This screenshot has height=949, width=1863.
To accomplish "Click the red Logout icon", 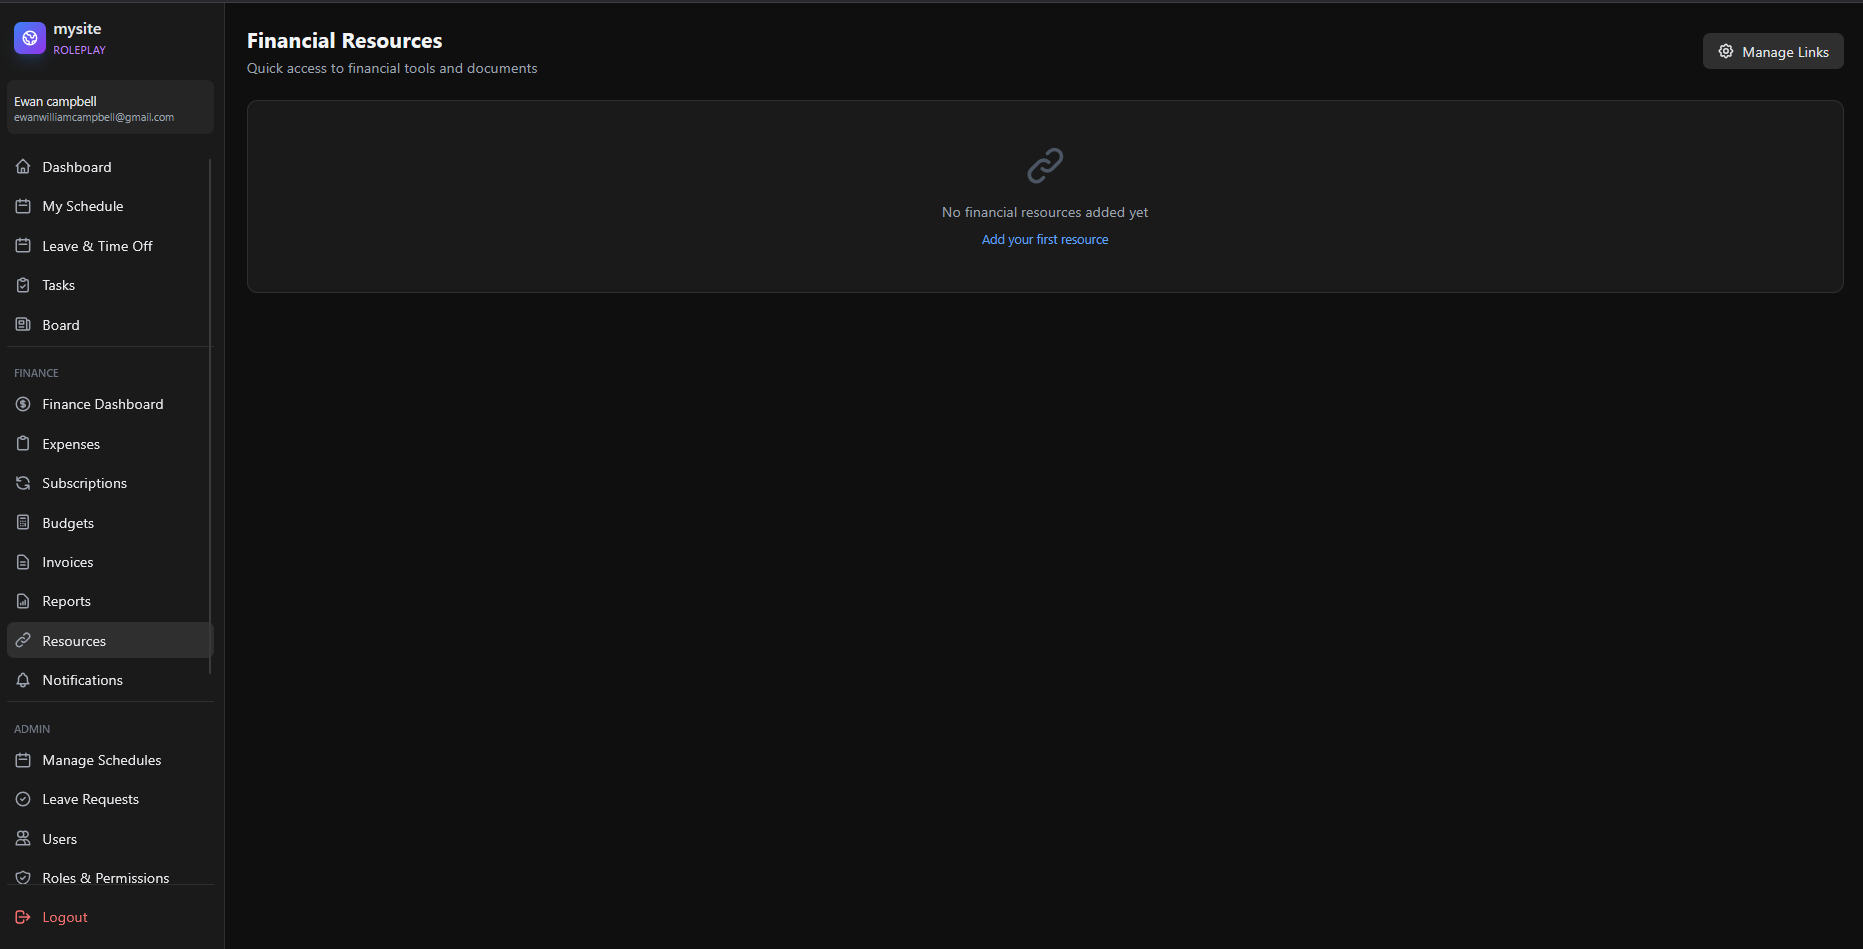I will (x=23, y=917).
